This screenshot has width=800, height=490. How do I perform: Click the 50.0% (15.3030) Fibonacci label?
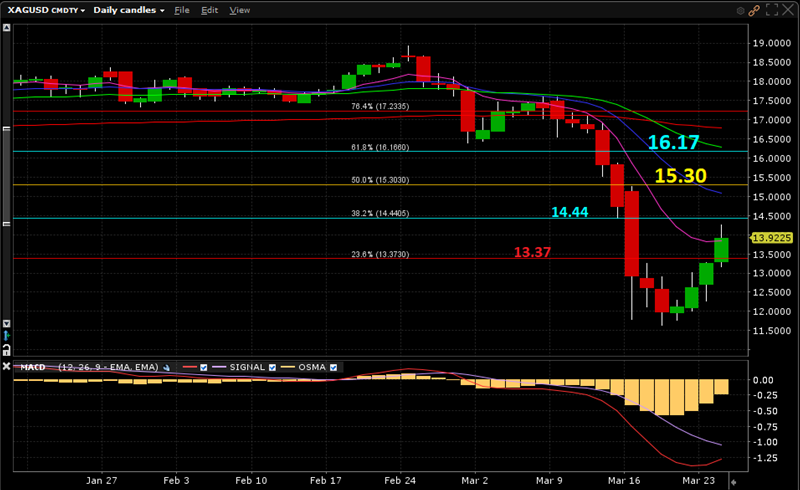point(380,180)
